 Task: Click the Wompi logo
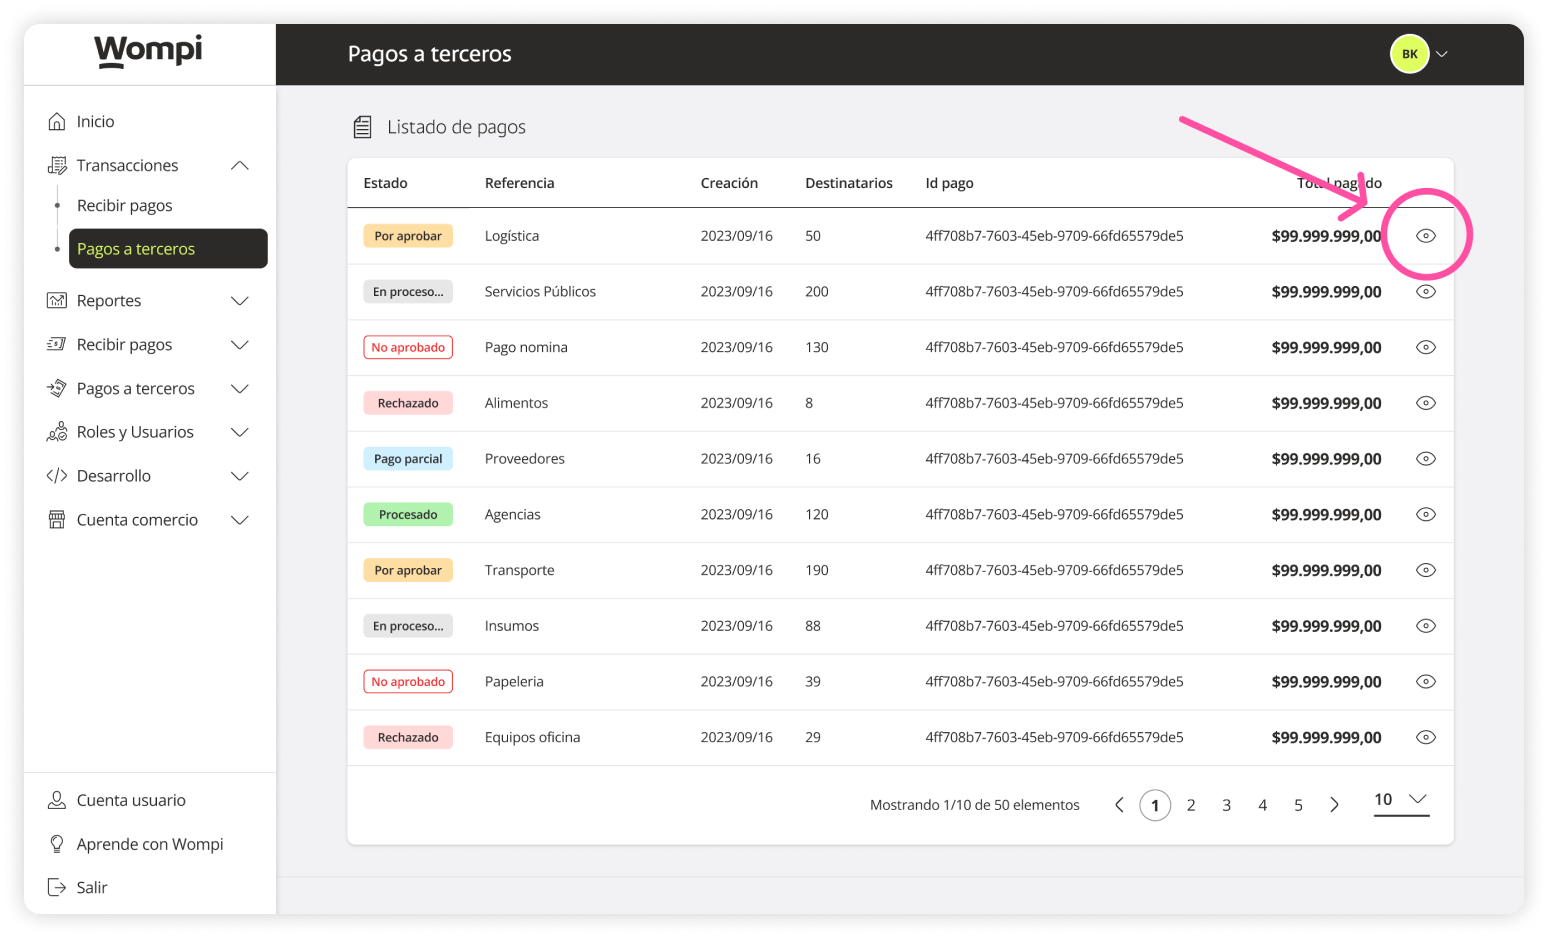tap(148, 52)
